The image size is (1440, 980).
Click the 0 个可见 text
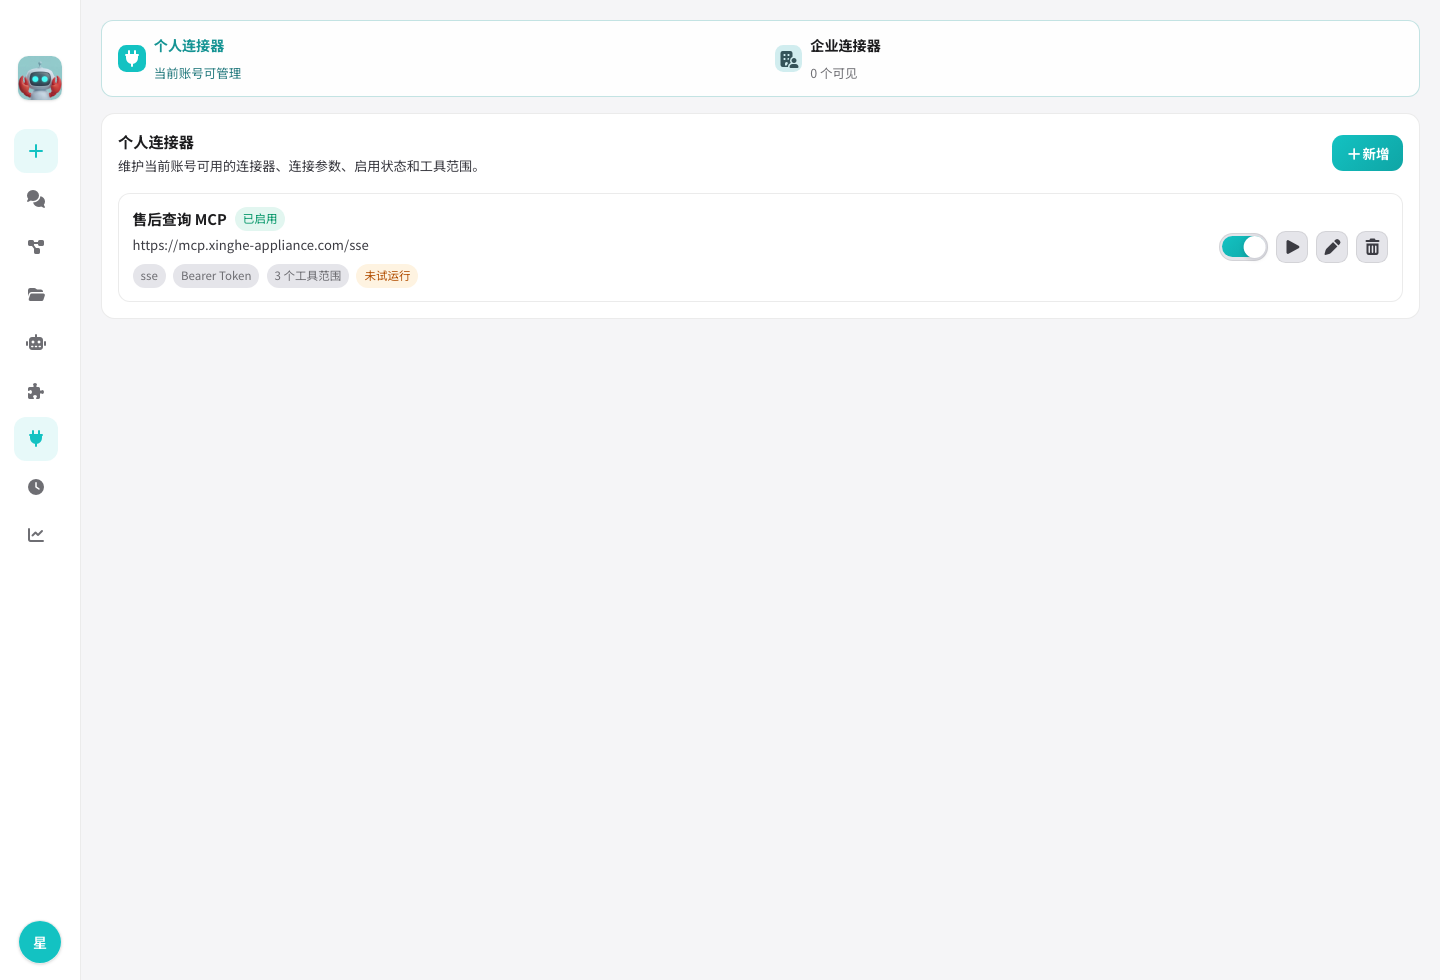(x=833, y=73)
